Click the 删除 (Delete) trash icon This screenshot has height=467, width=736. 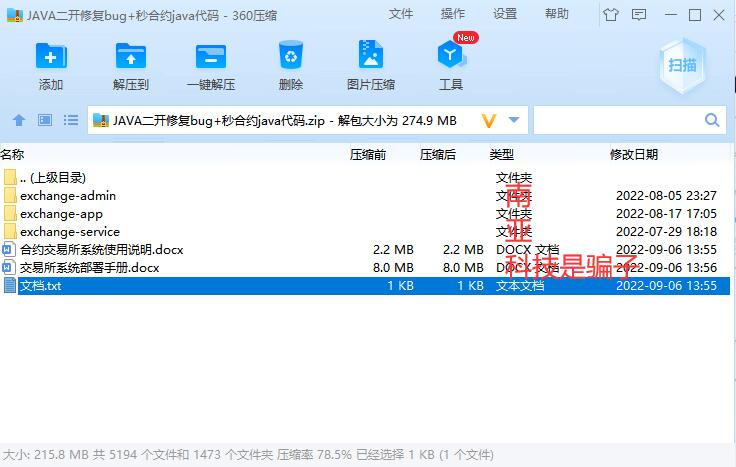coord(291,58)
